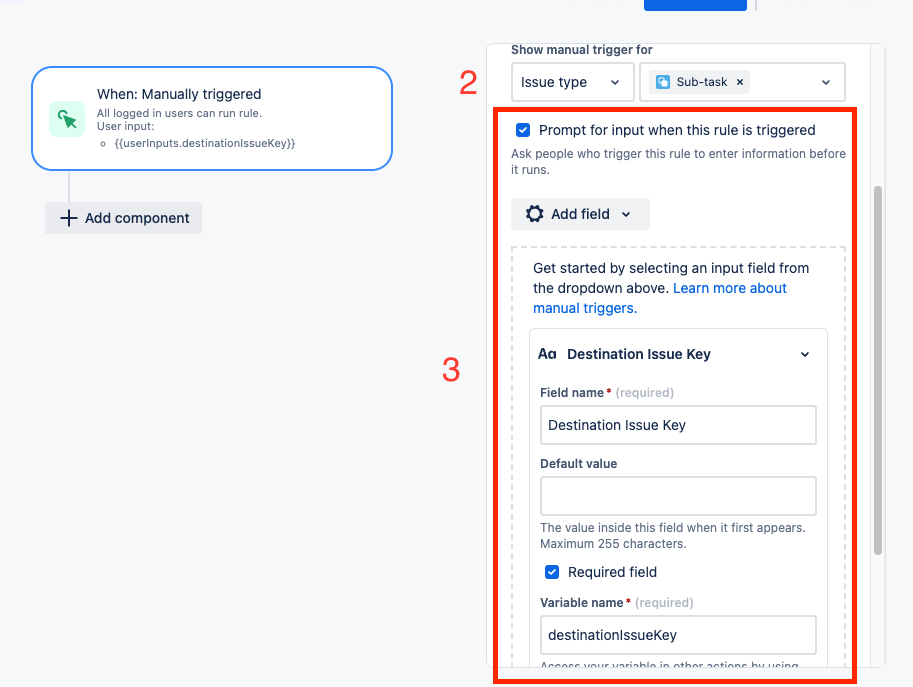
Task: Uncheck Prompt for input when rule triggered
Action: click(x=523, y=130)
